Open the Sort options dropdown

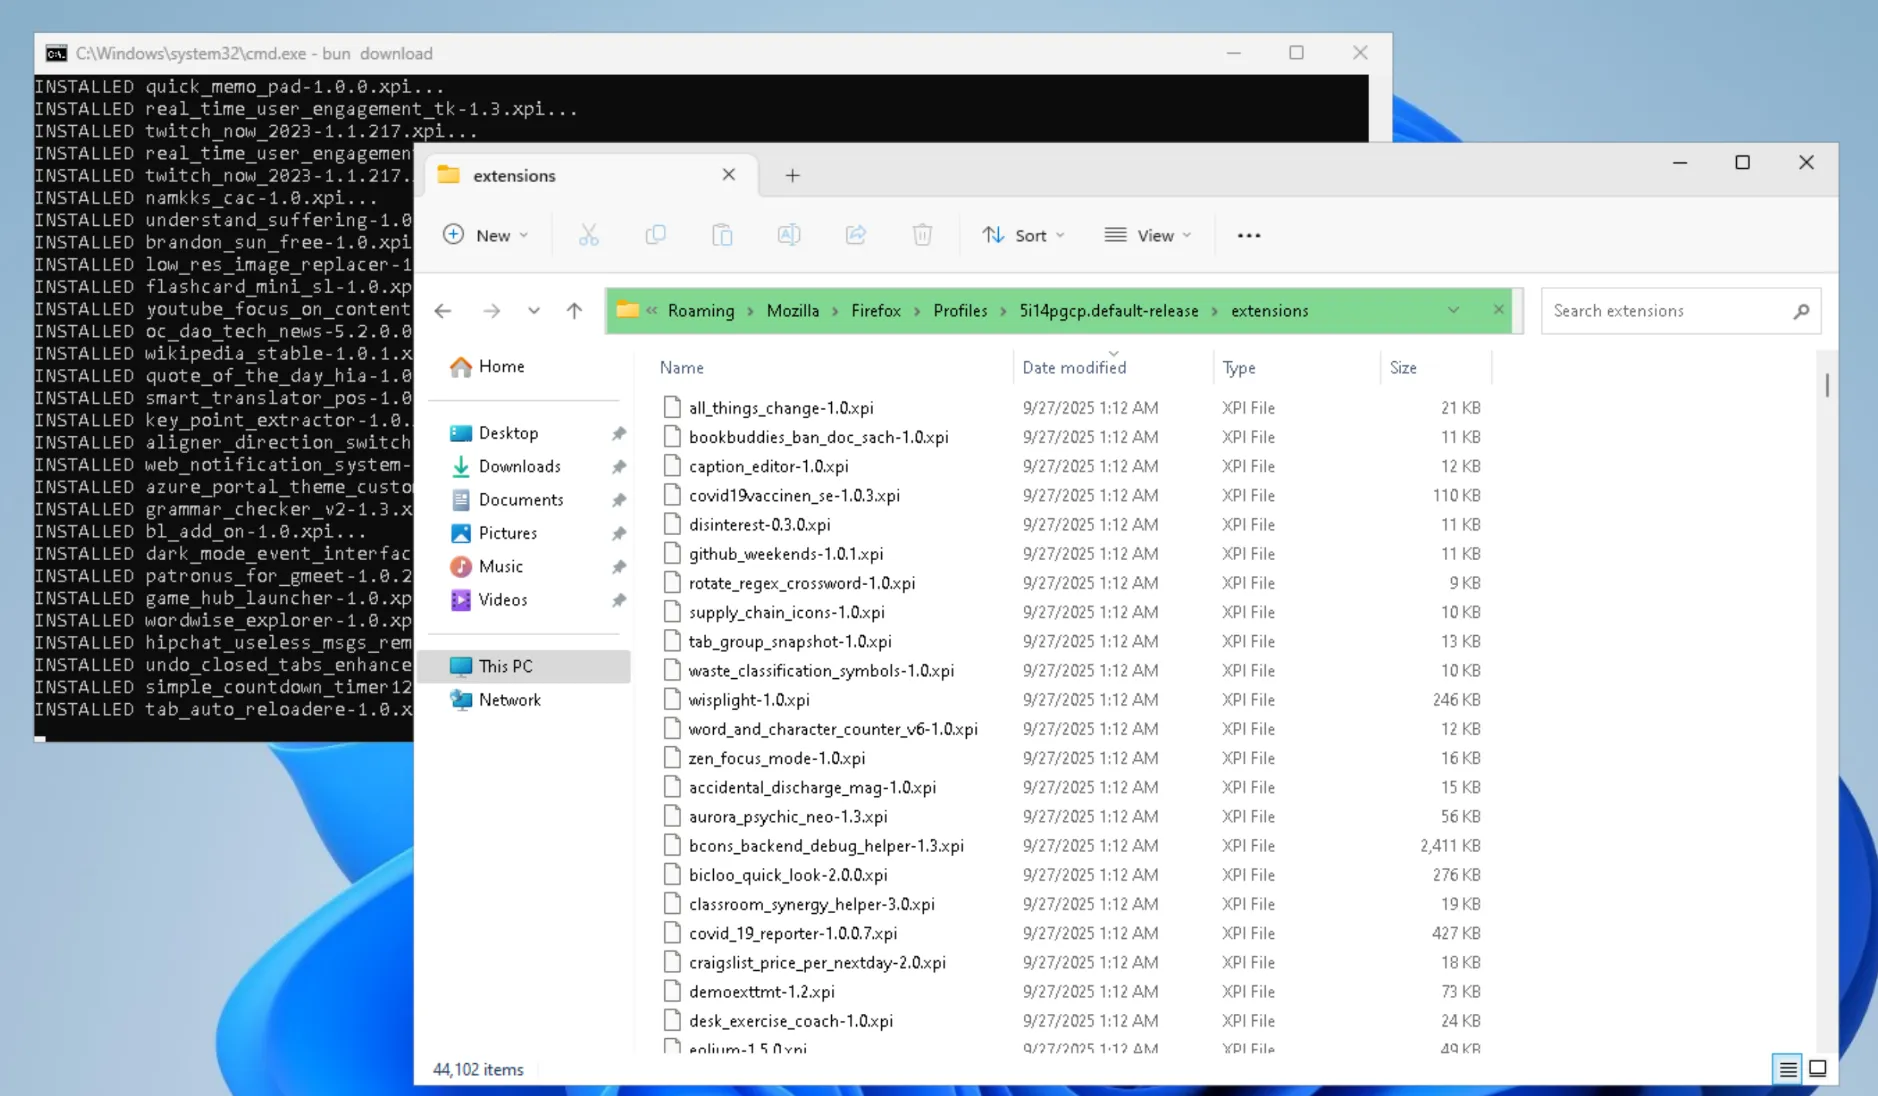(x=1023, y=234)
